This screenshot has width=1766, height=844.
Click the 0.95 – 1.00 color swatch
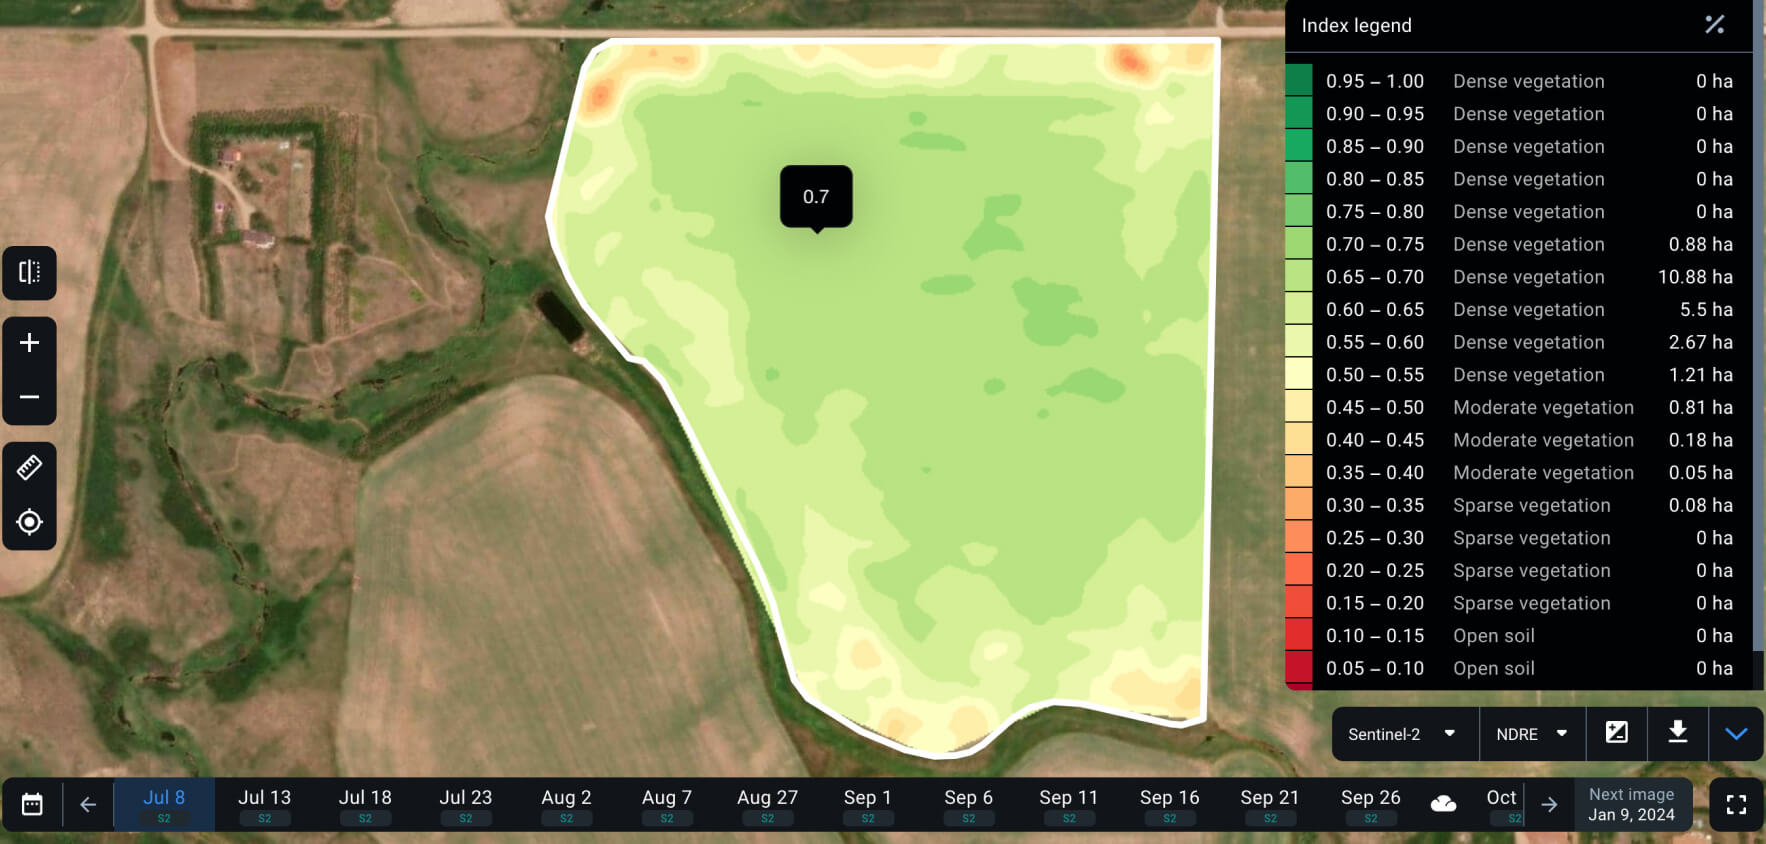(x=1298, y=80)
